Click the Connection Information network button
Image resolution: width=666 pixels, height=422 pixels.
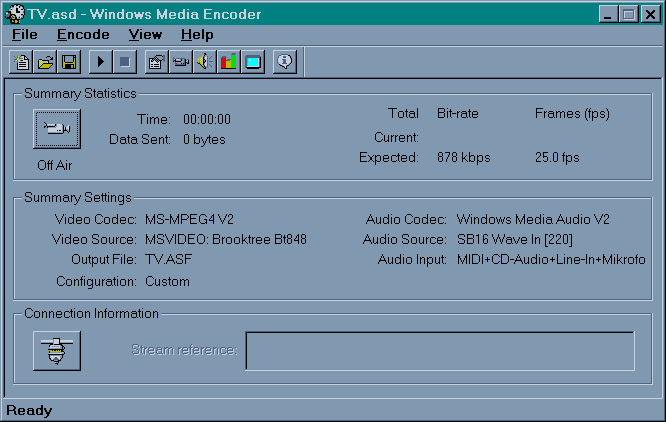click(57, 350)
